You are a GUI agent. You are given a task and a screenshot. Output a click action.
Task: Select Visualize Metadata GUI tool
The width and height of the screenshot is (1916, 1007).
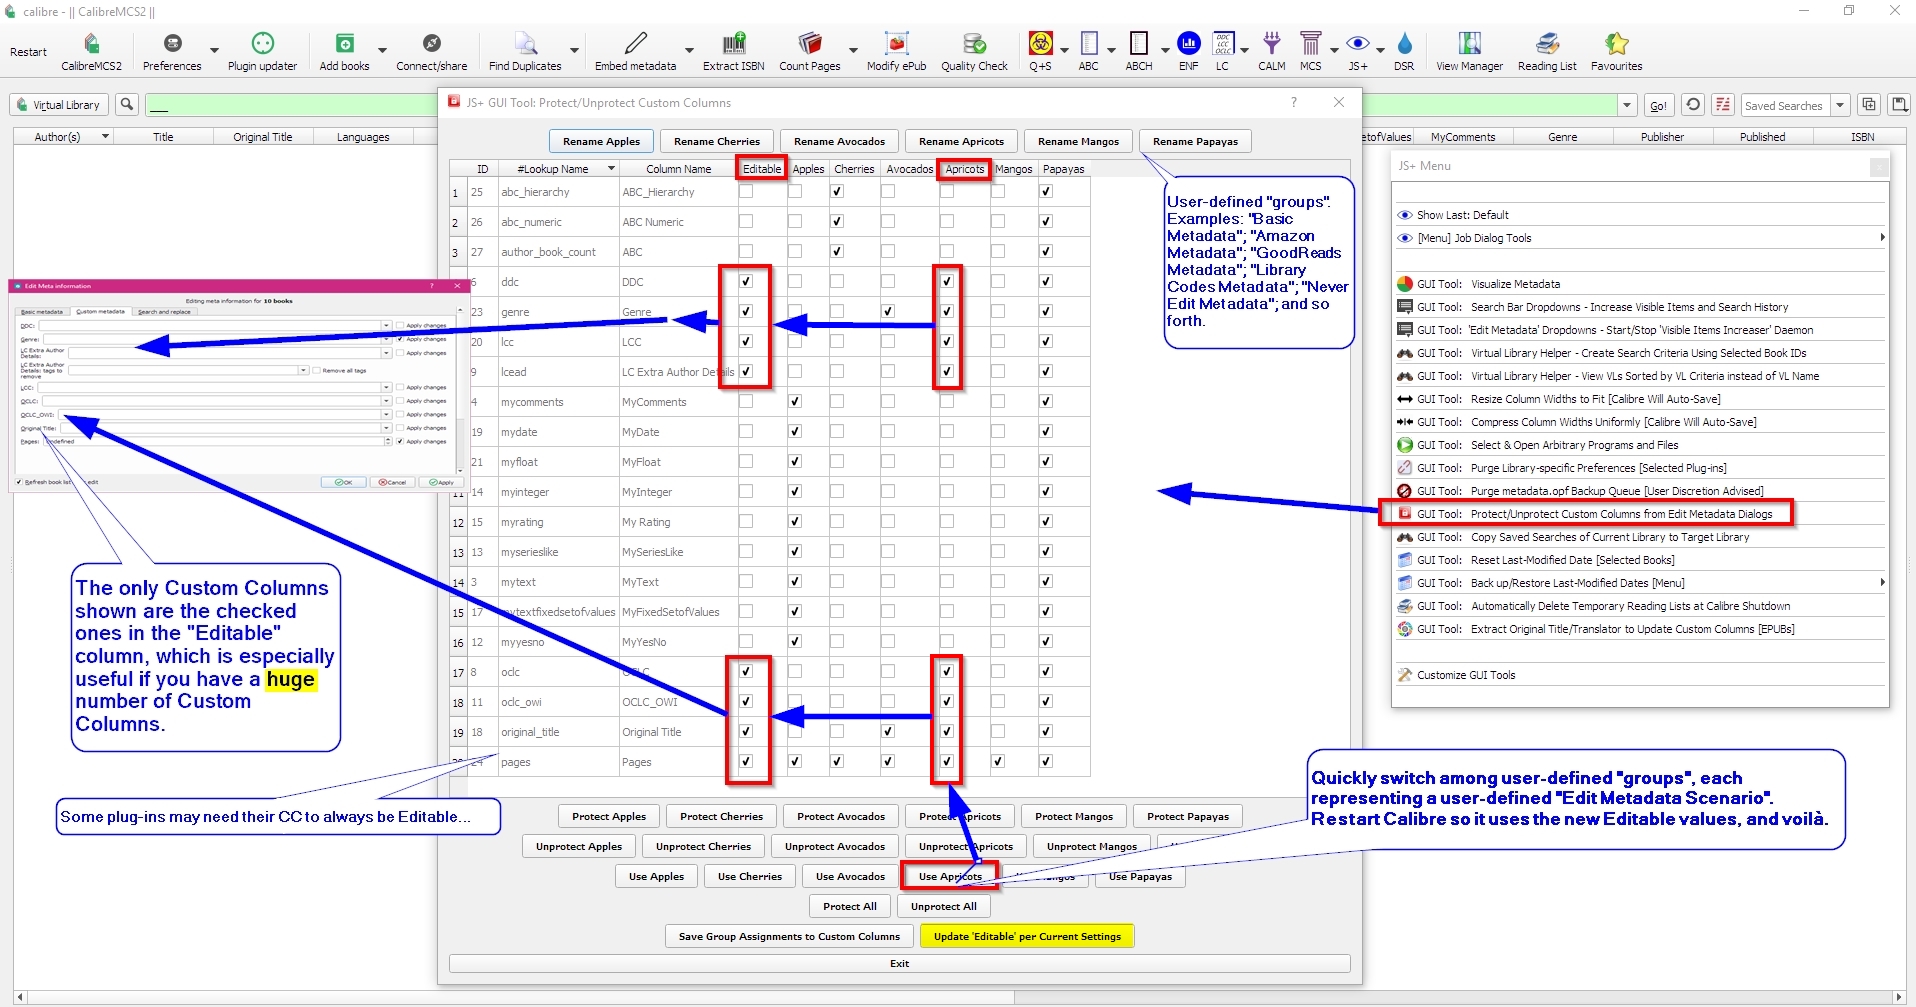1514,284
